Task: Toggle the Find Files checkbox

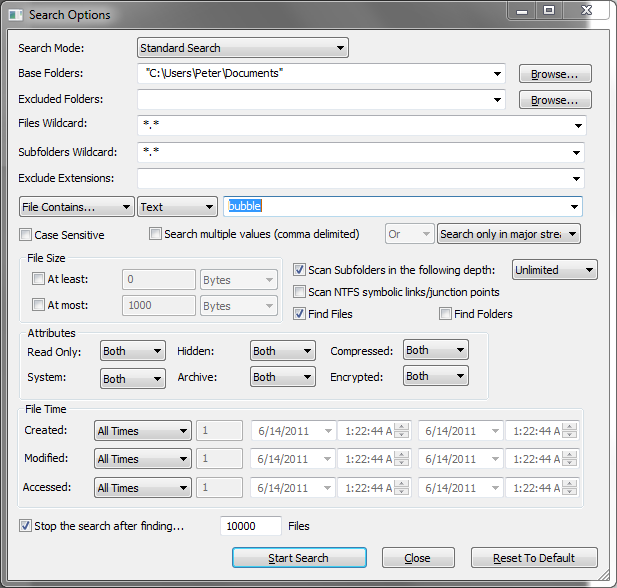Action: click(x=299, y=314)
